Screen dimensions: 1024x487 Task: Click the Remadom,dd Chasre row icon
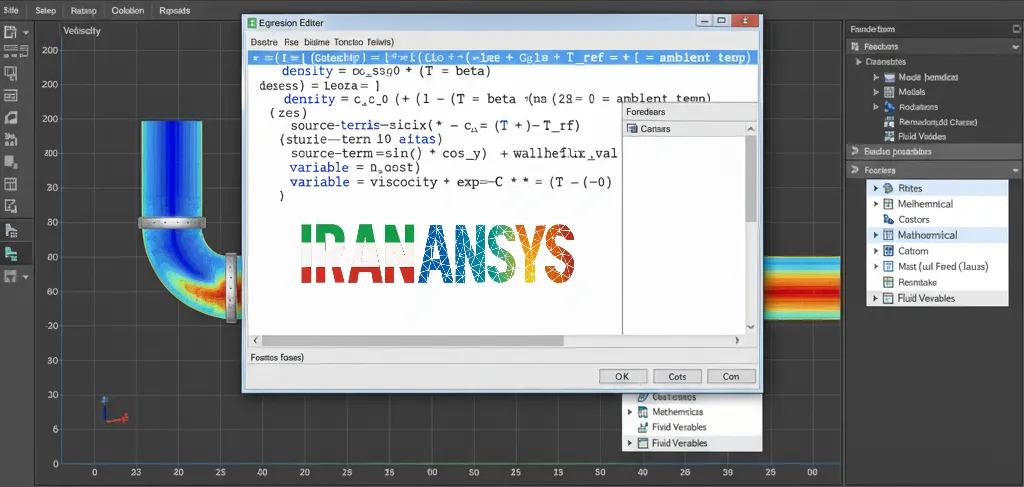889,122
